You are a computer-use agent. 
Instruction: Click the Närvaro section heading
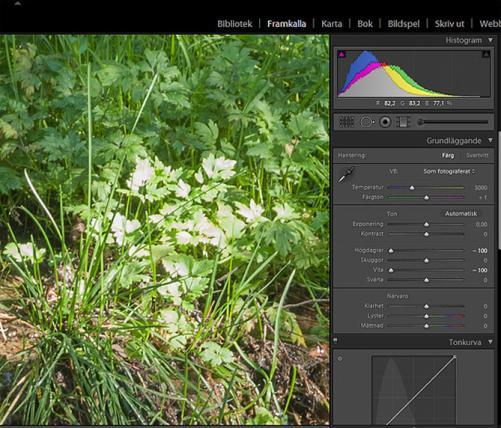pyautogui.click(x=397, y=296)
